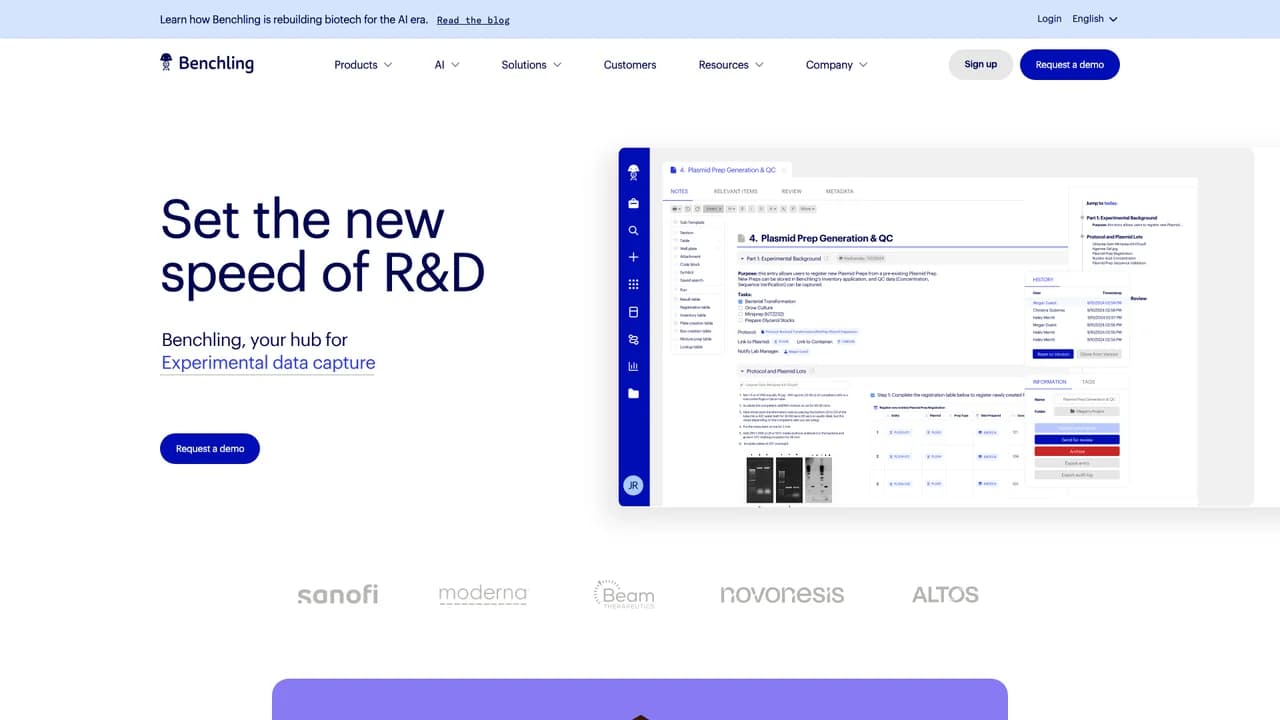Follow the Read the blog link

[473, 20]
